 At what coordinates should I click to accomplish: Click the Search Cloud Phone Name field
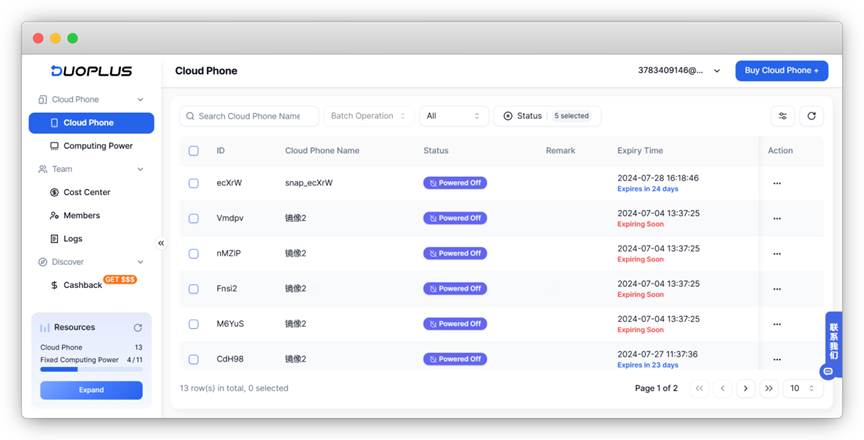pyautogui.click(x=249, y=116)
